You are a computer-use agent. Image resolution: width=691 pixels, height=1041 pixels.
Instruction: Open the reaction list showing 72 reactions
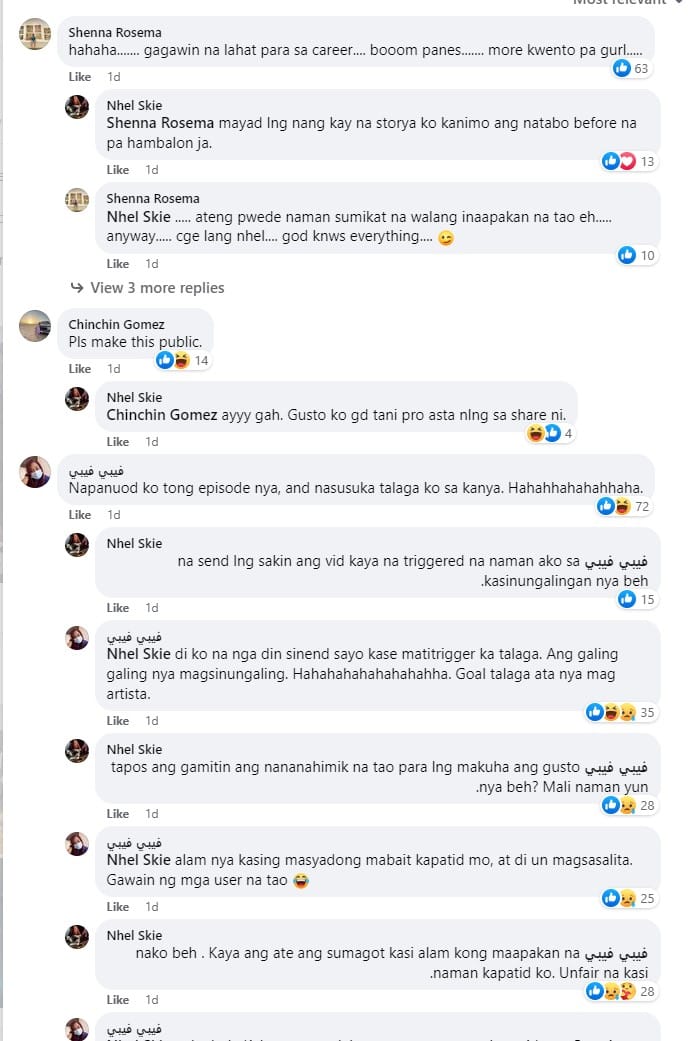pos(626,506)
